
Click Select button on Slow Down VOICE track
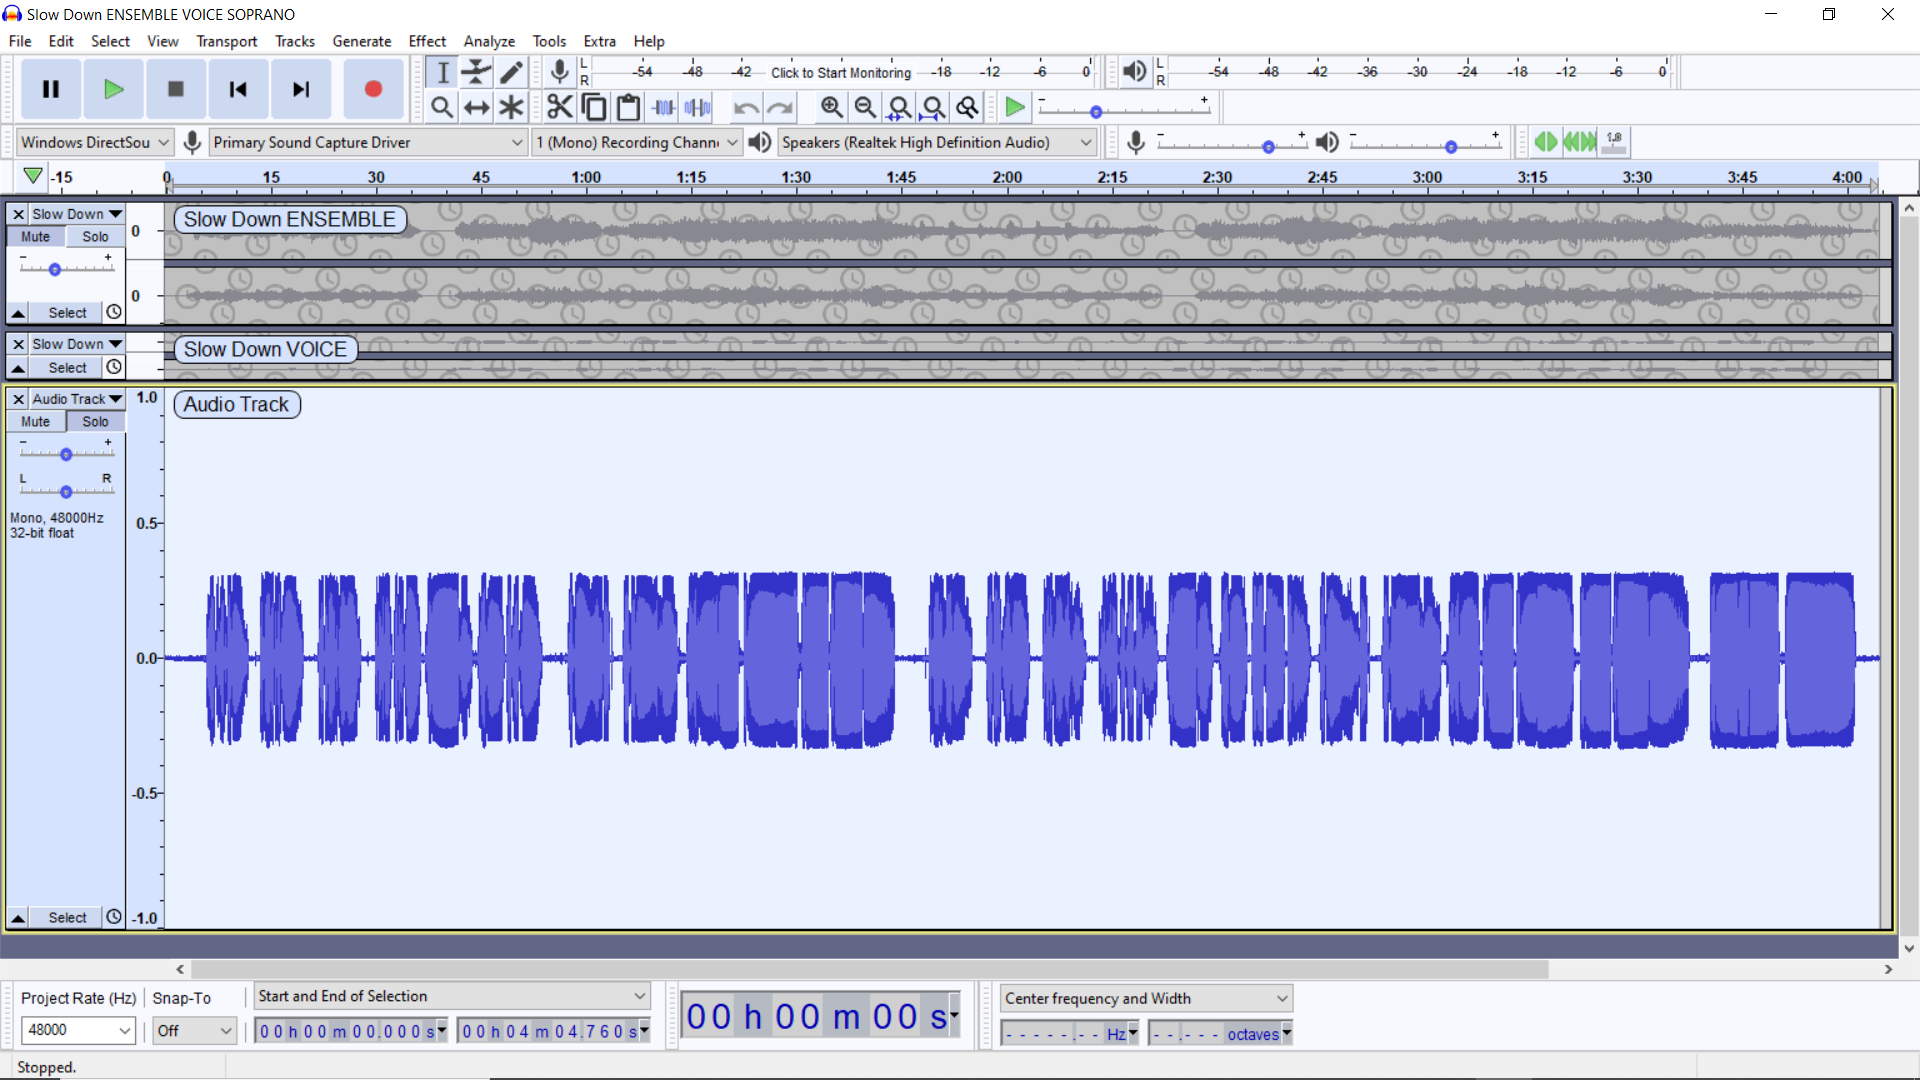click(x=67, y=368)
